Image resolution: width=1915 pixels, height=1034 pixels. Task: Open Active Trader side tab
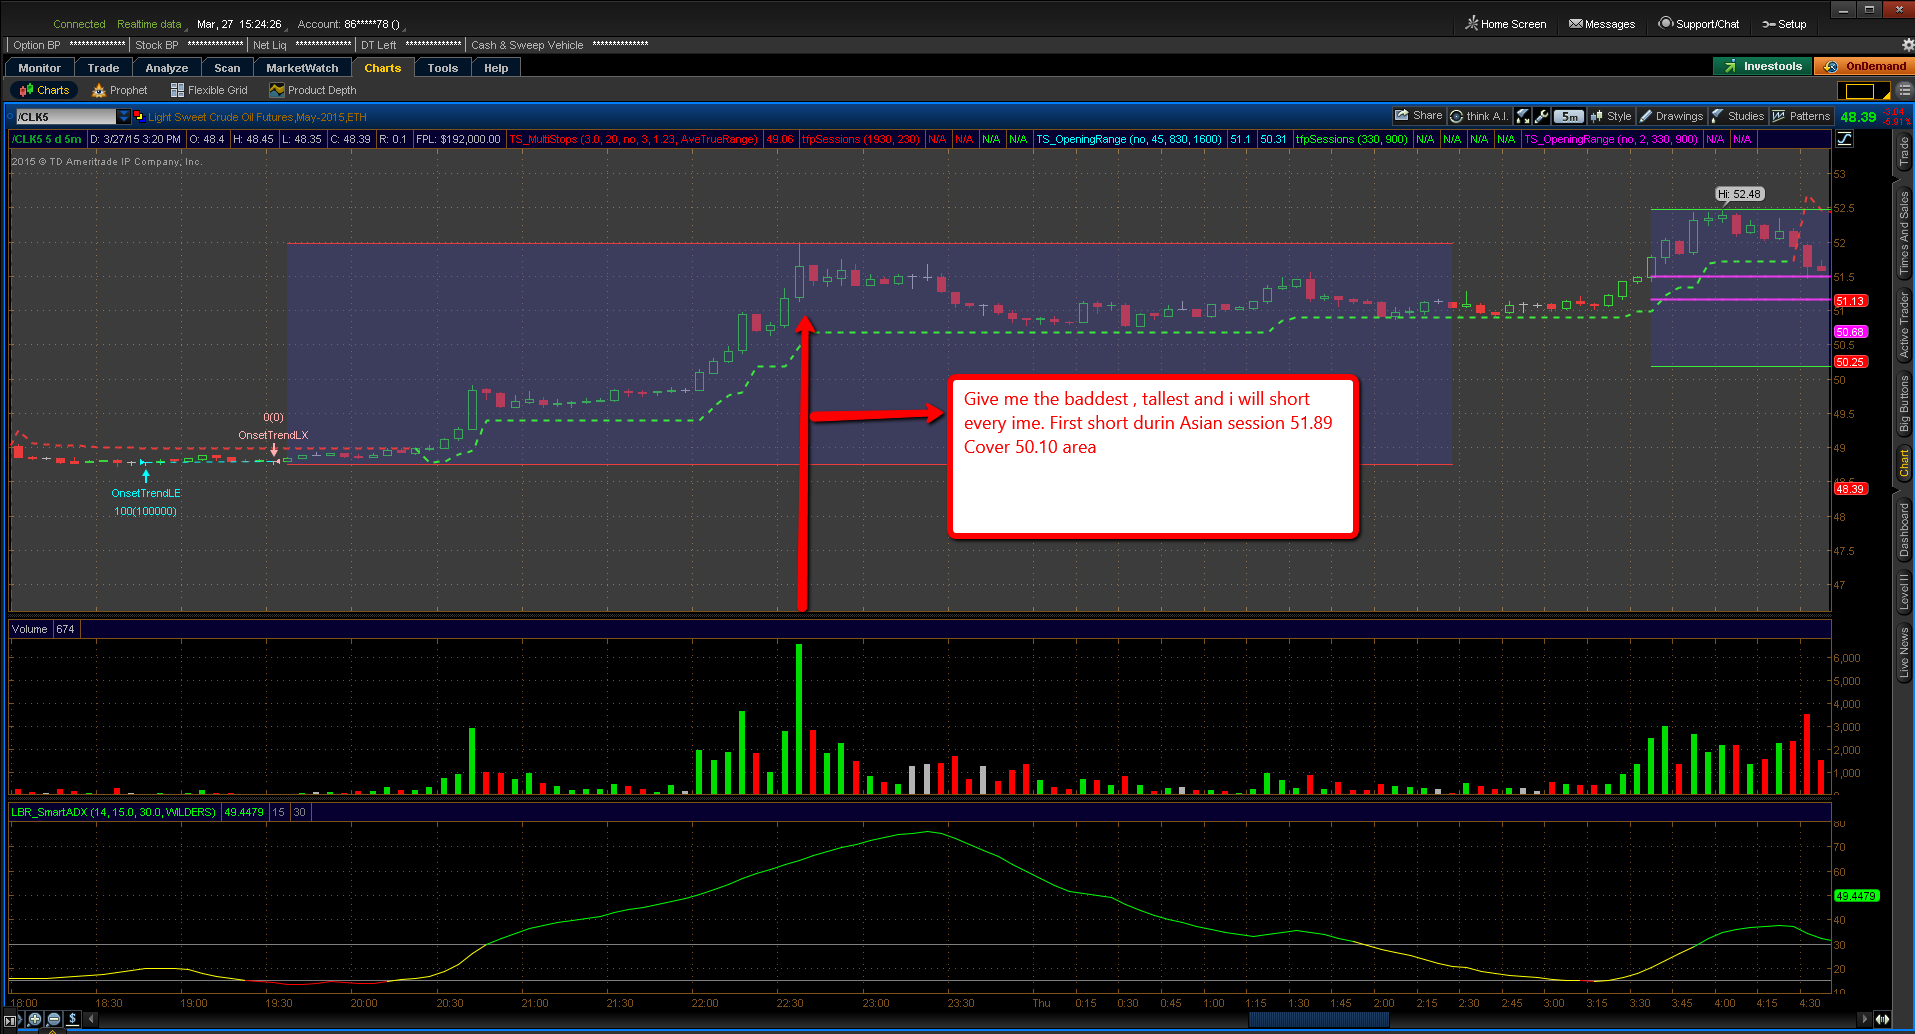click(1904, 326)
